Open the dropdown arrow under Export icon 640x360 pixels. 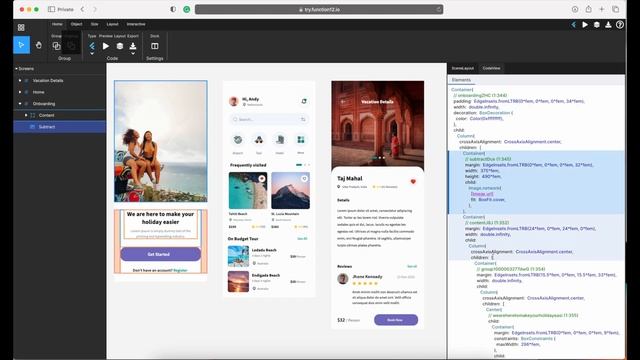click(x=133, y=53)
